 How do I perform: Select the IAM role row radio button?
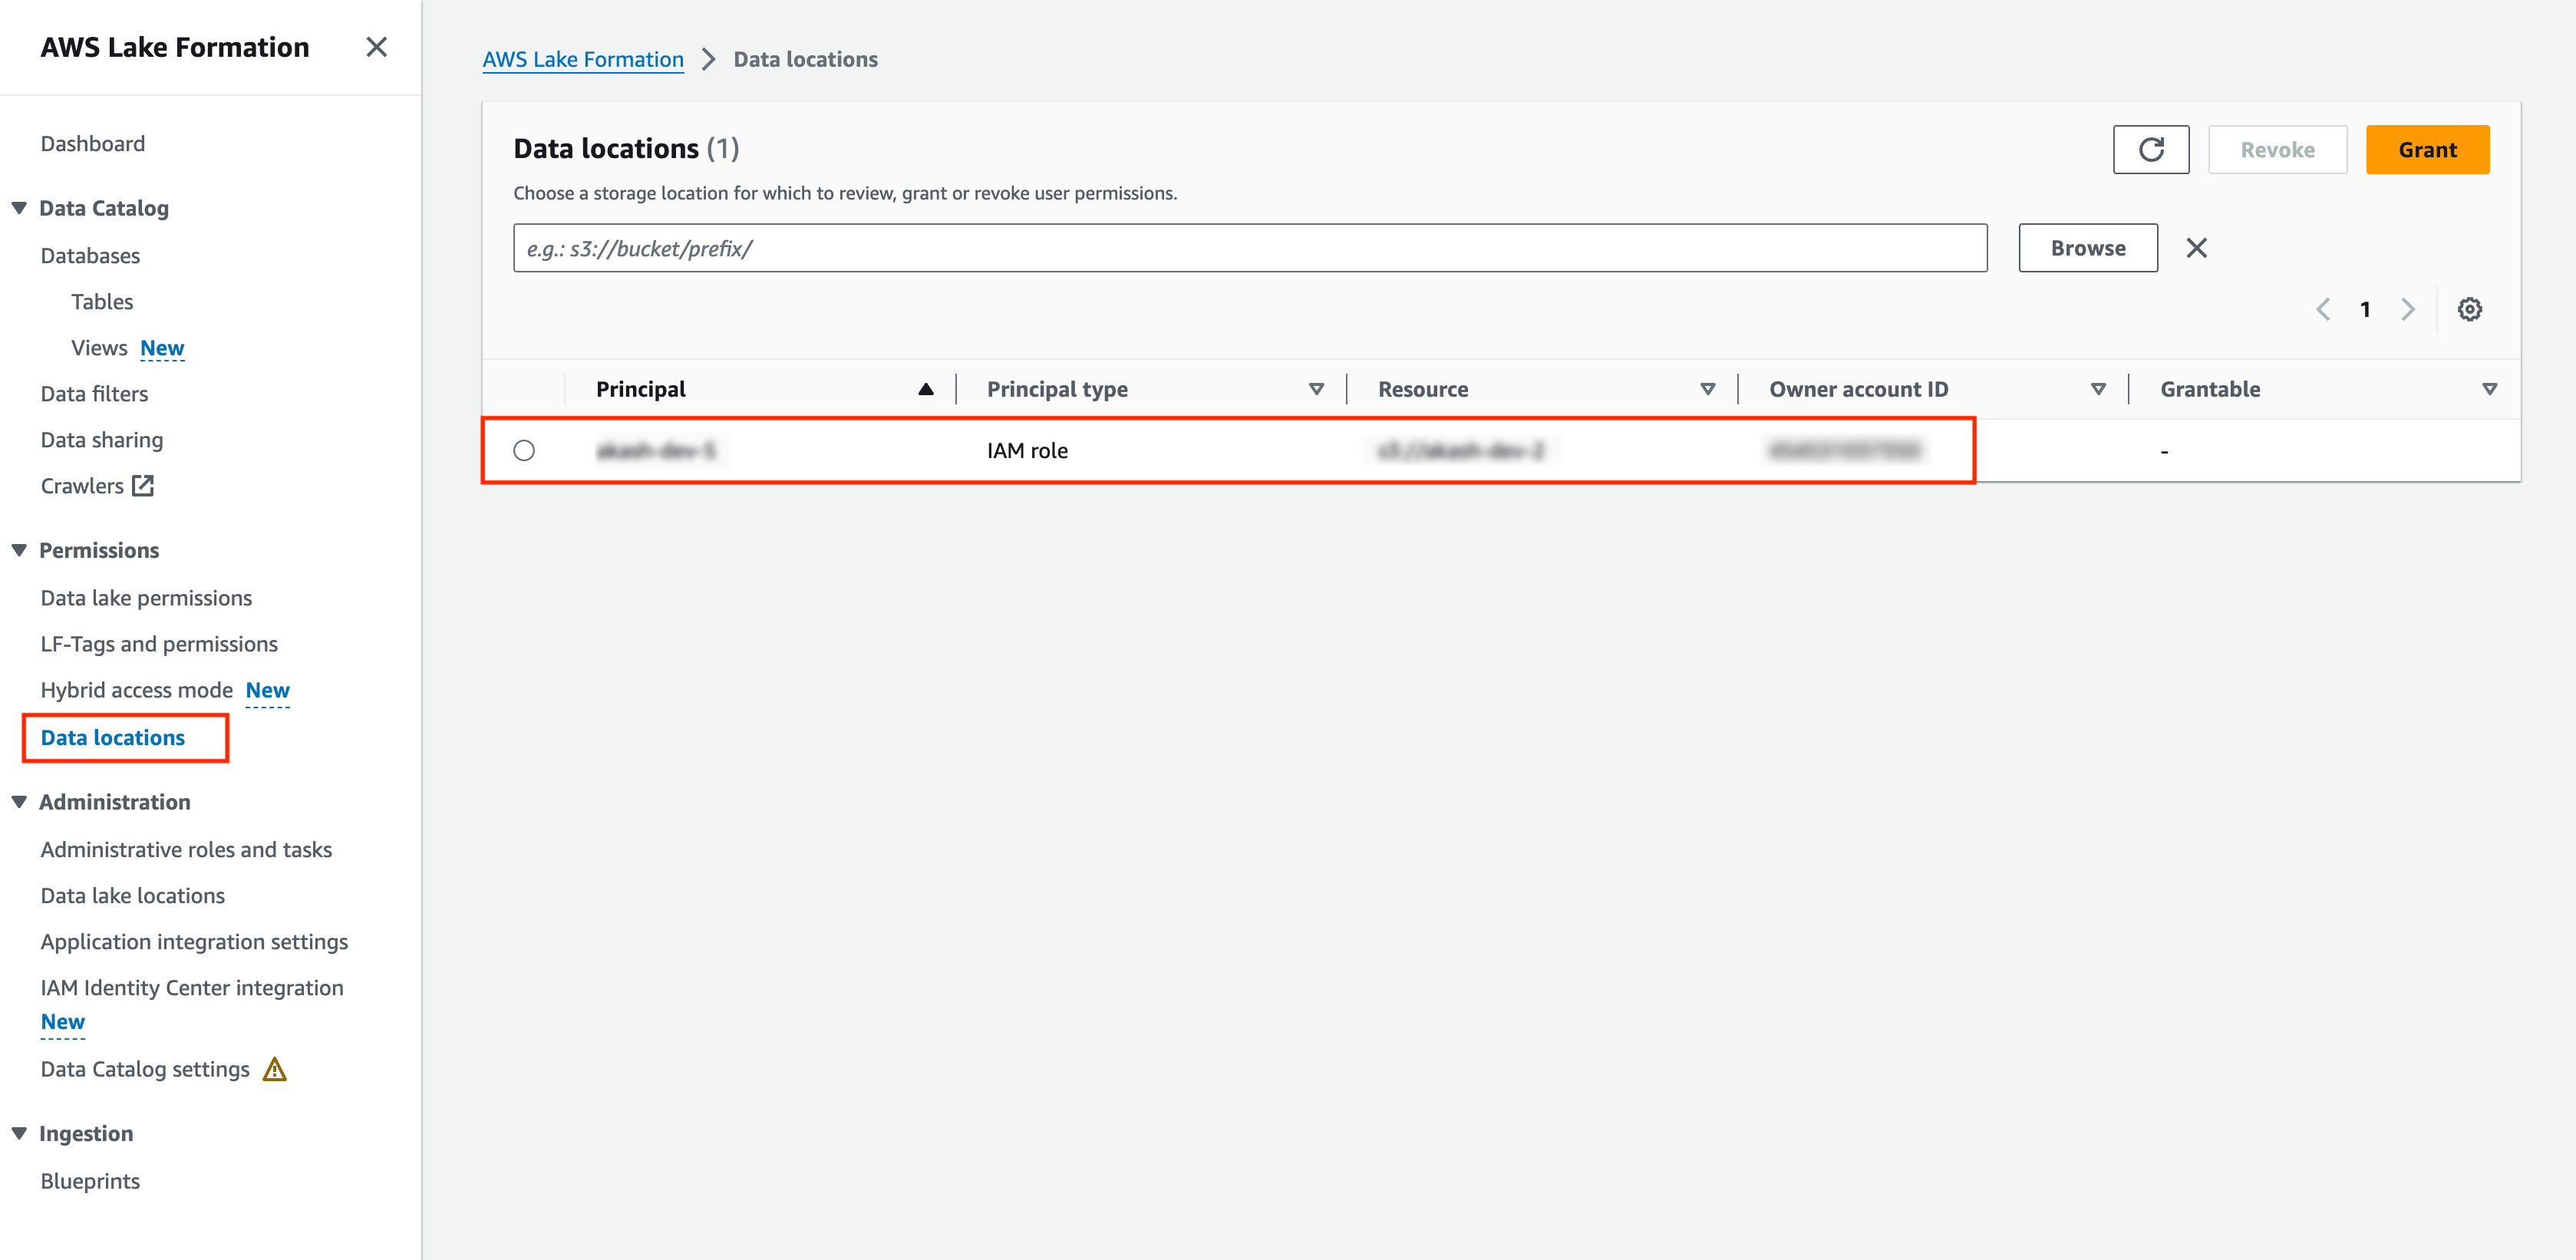pos(524,451)
